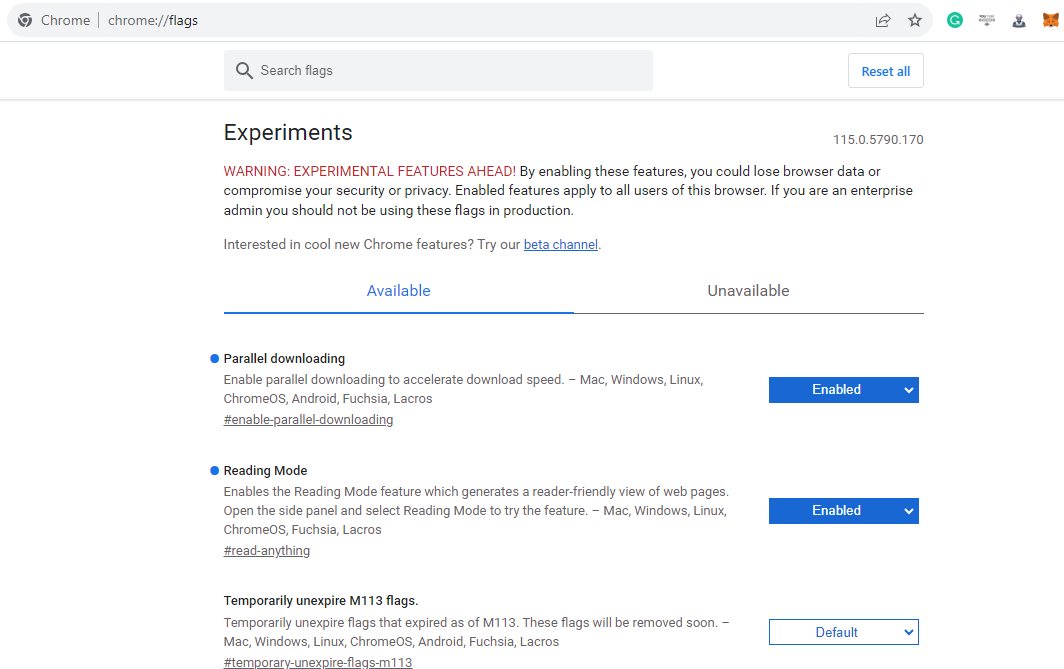
Task: Switch to the Available tab
Action: (x=398, y=291)
